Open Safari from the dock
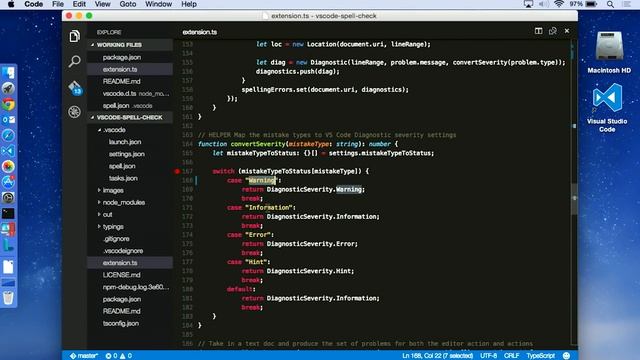This screenshot has height=360, width=640. pos(8,135)
